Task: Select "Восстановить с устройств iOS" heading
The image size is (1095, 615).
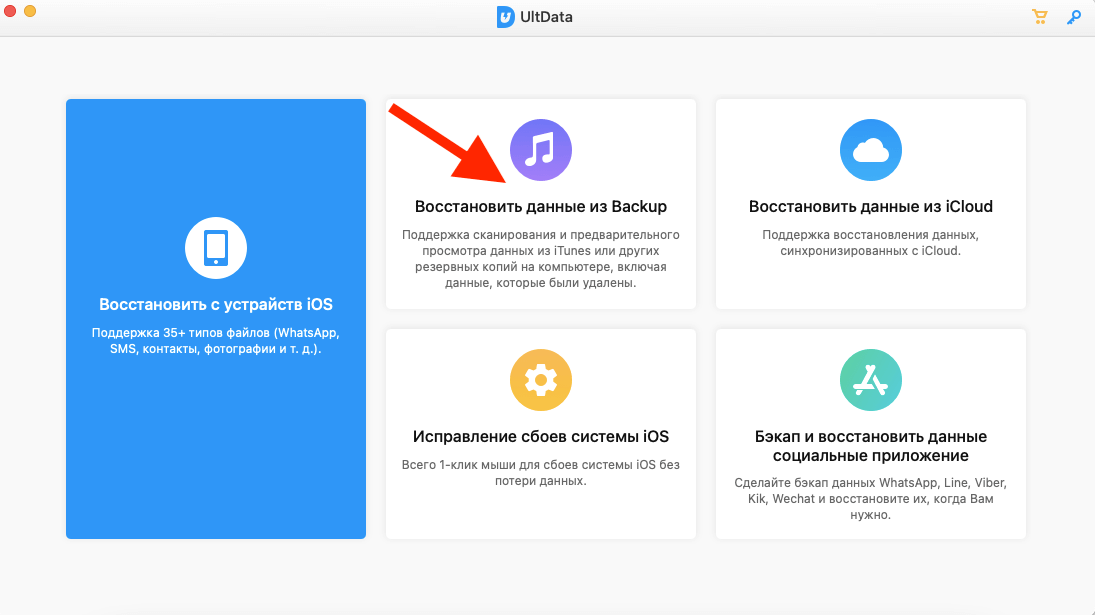Action: (216, 304)
